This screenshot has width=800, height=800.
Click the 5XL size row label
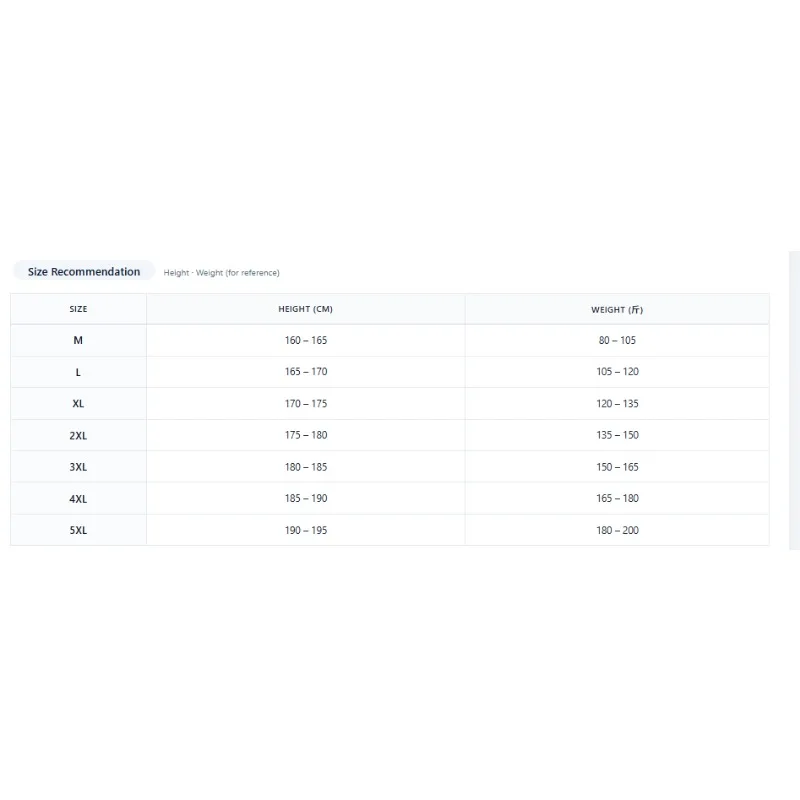[78, 531]
